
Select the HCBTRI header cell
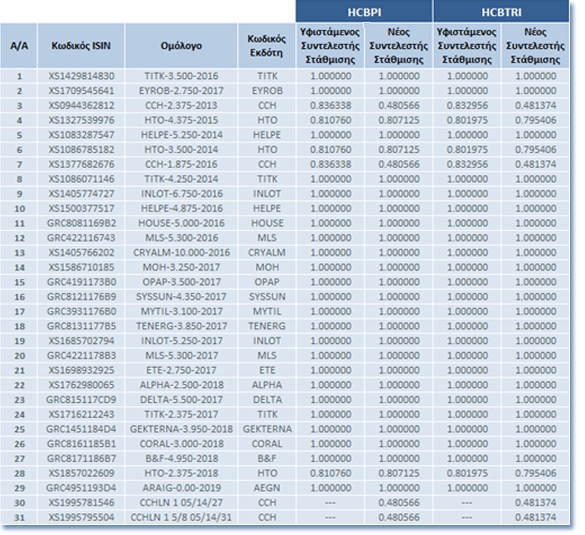[x=501, y=12]
